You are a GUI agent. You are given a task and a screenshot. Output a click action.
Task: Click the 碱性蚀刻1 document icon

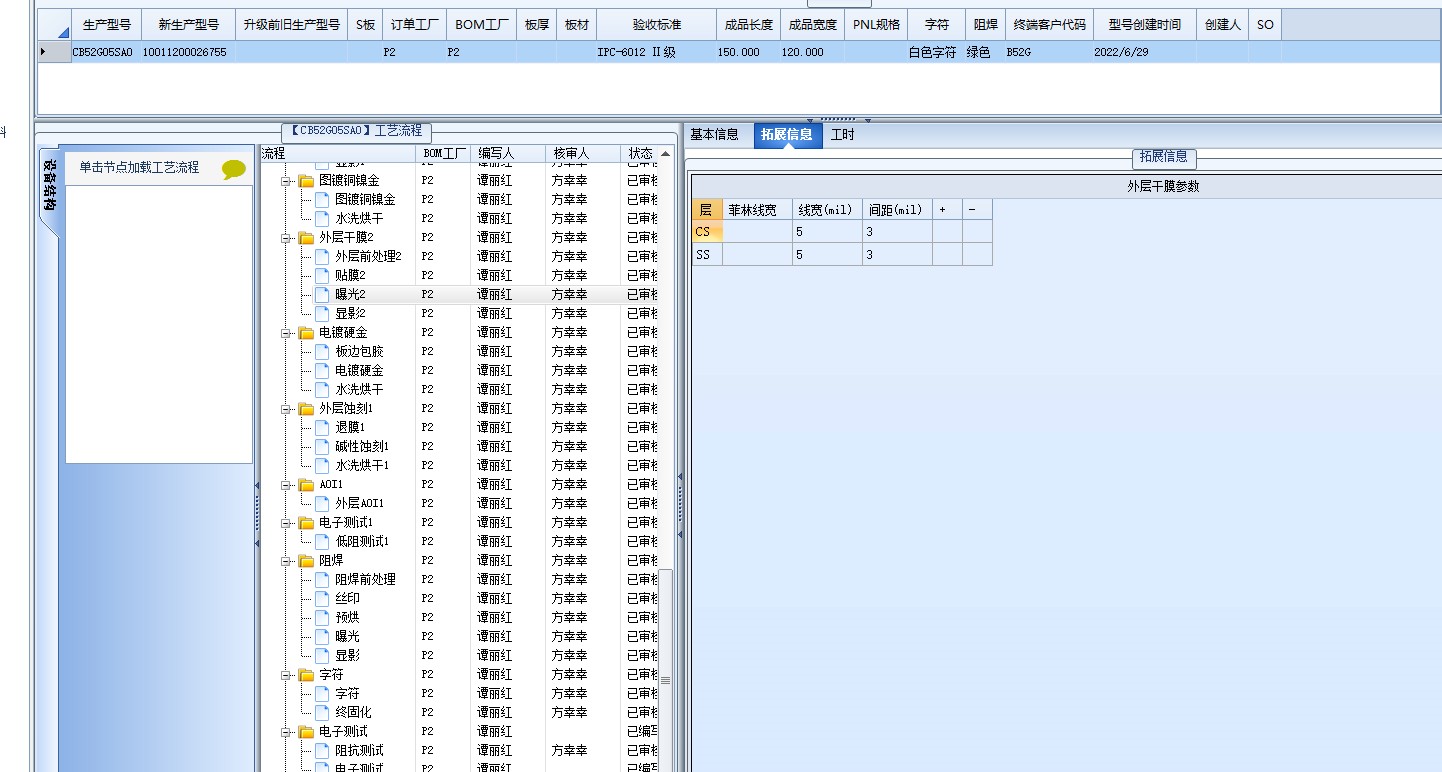click(322, 446)
